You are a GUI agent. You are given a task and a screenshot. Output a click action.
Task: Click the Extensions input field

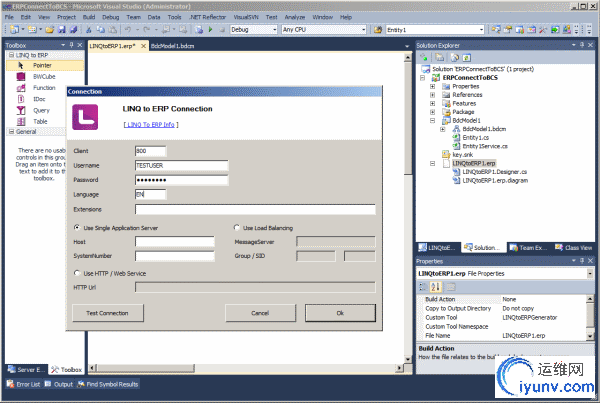point(255,209)
